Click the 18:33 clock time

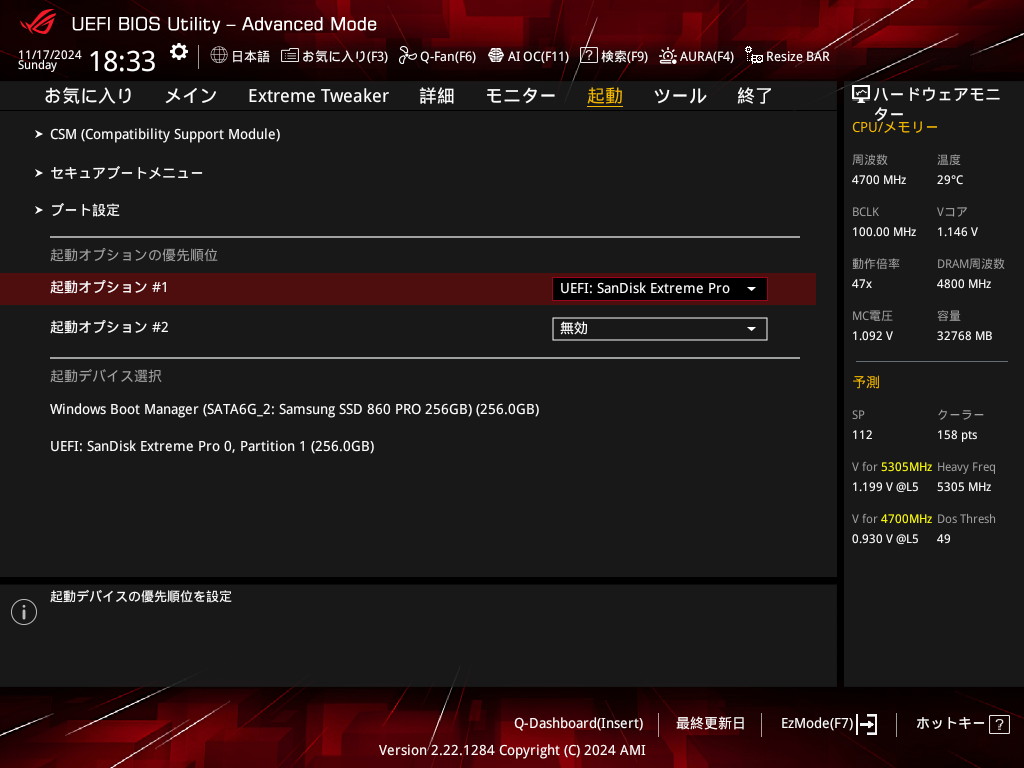[122, 61]
